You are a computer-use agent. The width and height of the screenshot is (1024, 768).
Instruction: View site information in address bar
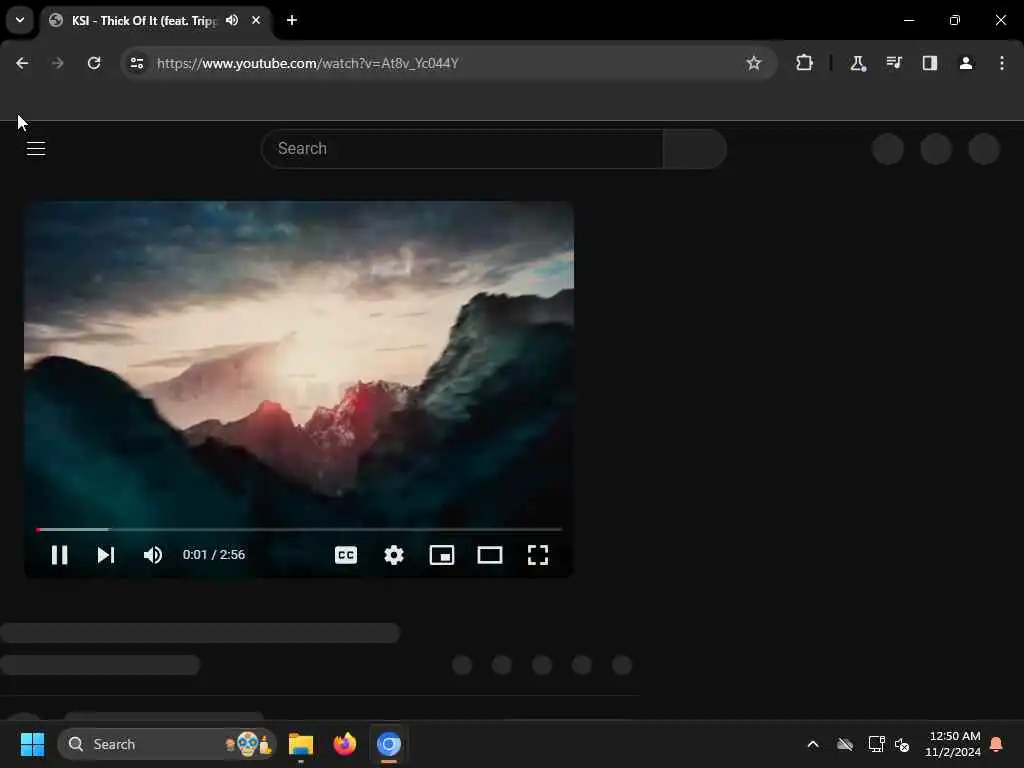point(136,63)
